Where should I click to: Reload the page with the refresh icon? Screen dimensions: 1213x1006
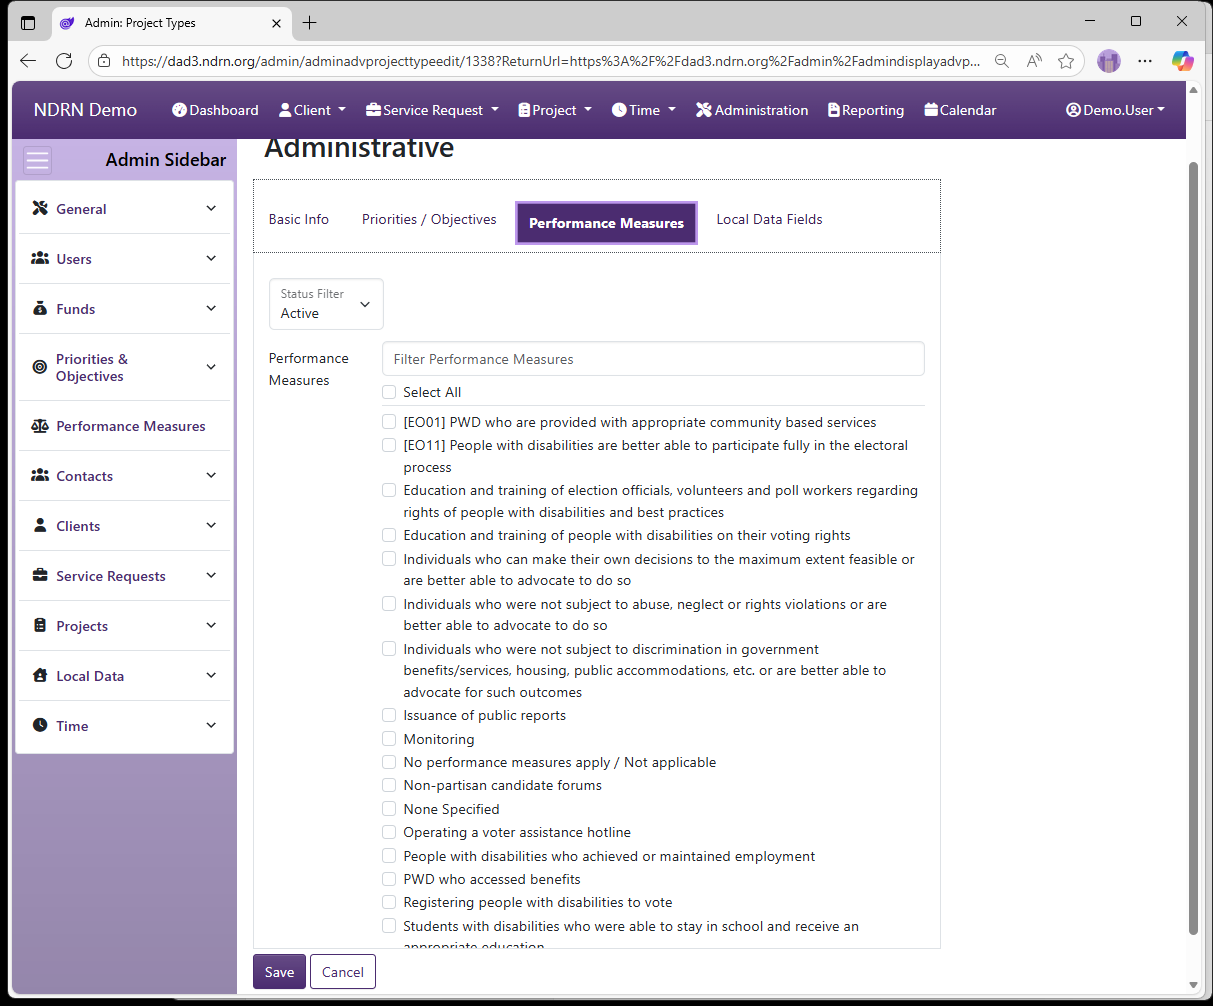pos(64,61)
